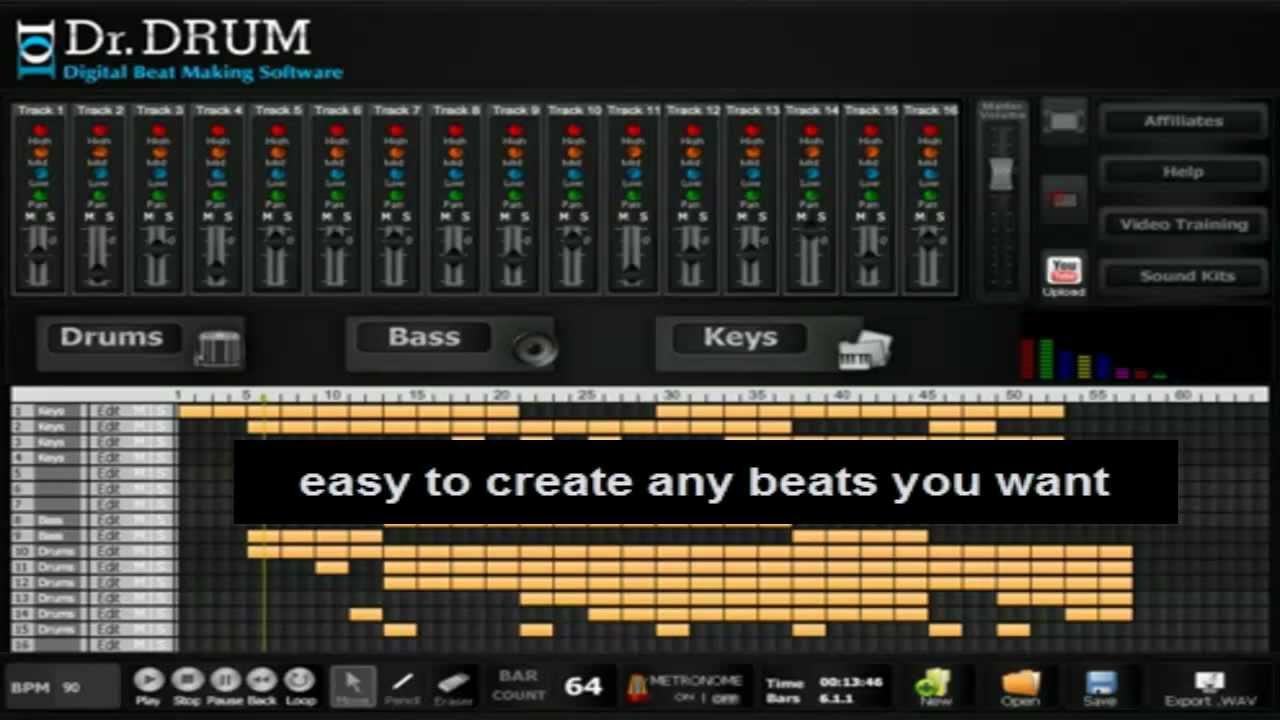Click the Time display 00:13:46
The image size is (1280, 720).
[x=850, y=681]
